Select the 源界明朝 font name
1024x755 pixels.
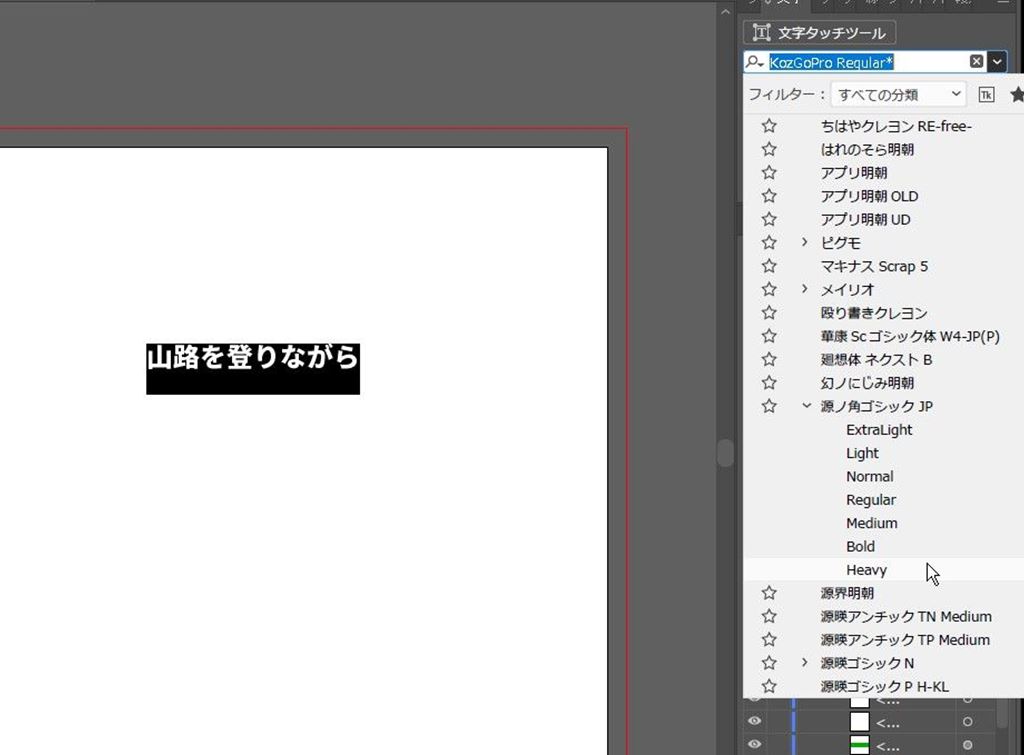(x=847, y=593)
